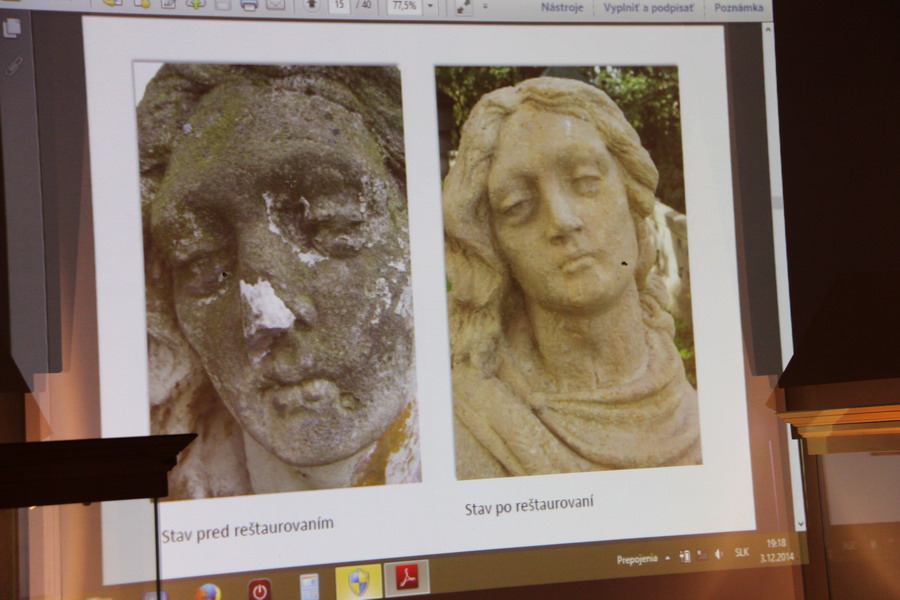Open the Vyplniť a podpísať pane
900x600 pixels.
tap(649, 8)
